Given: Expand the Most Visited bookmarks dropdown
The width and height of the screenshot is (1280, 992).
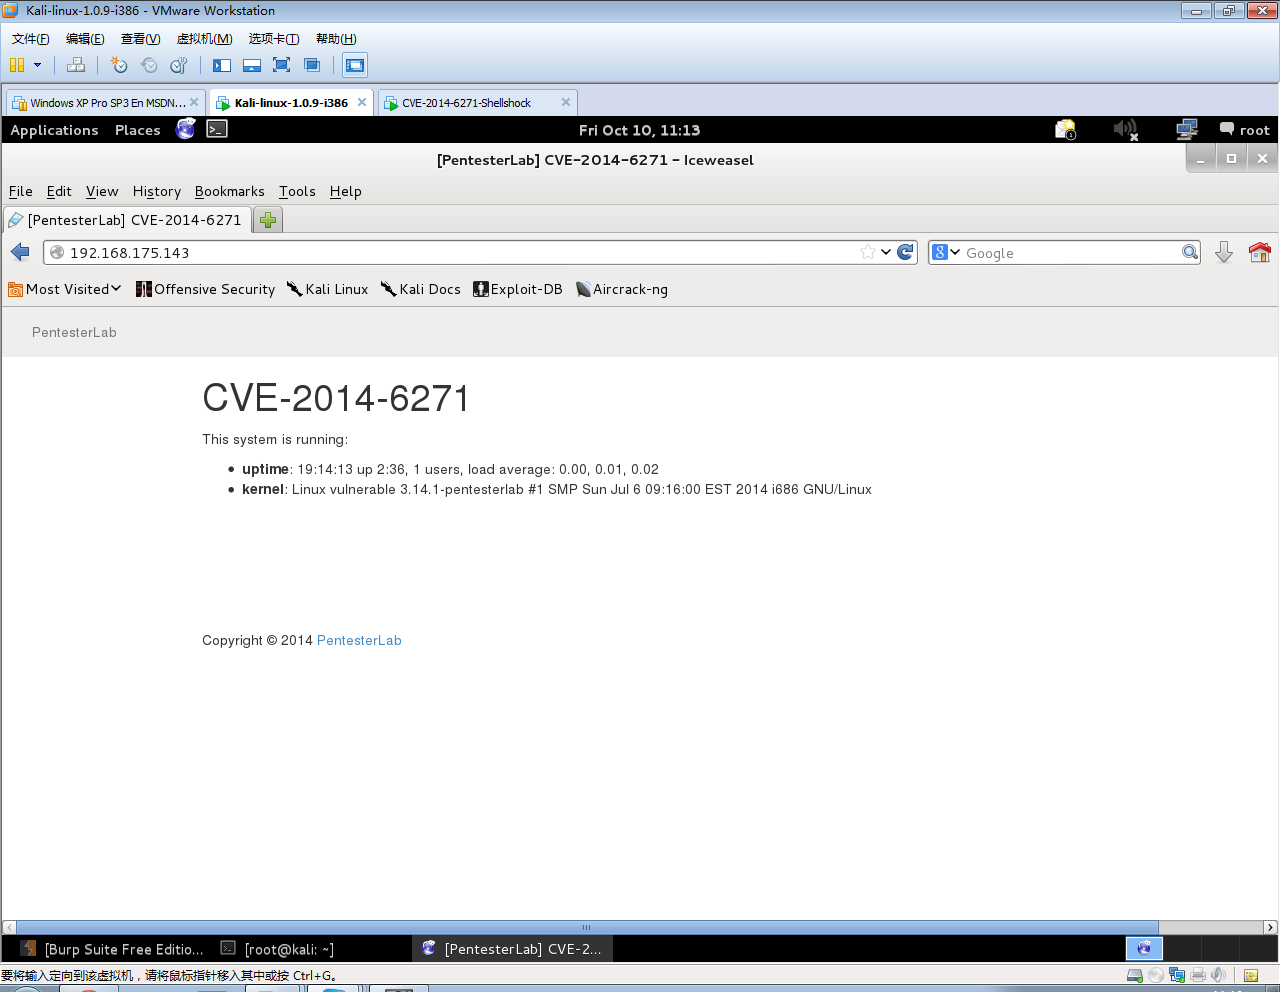Looking at the screenshot, I should 65,289.
